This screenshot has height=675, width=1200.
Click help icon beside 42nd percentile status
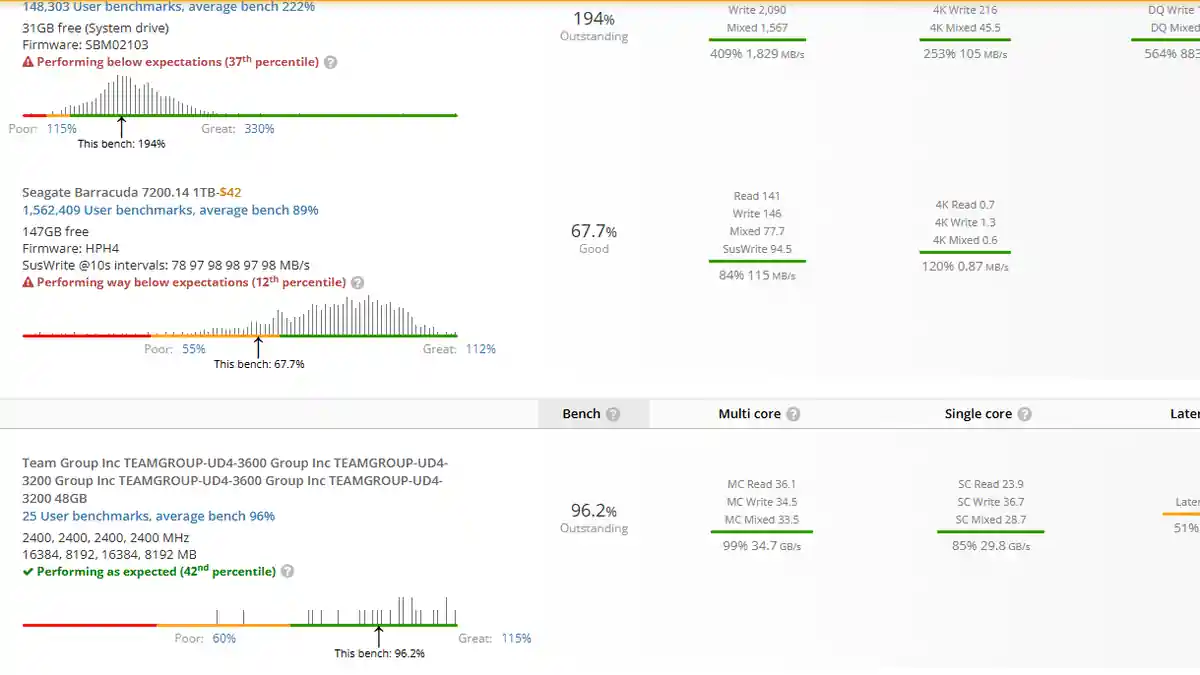click(x=288, y=572)
